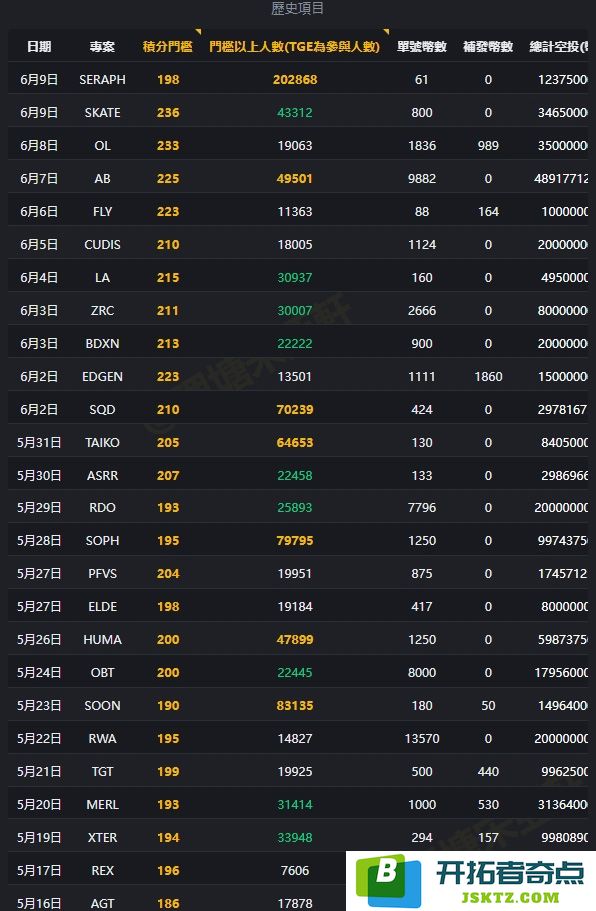Open the SKATE project entry

(102, 112)
